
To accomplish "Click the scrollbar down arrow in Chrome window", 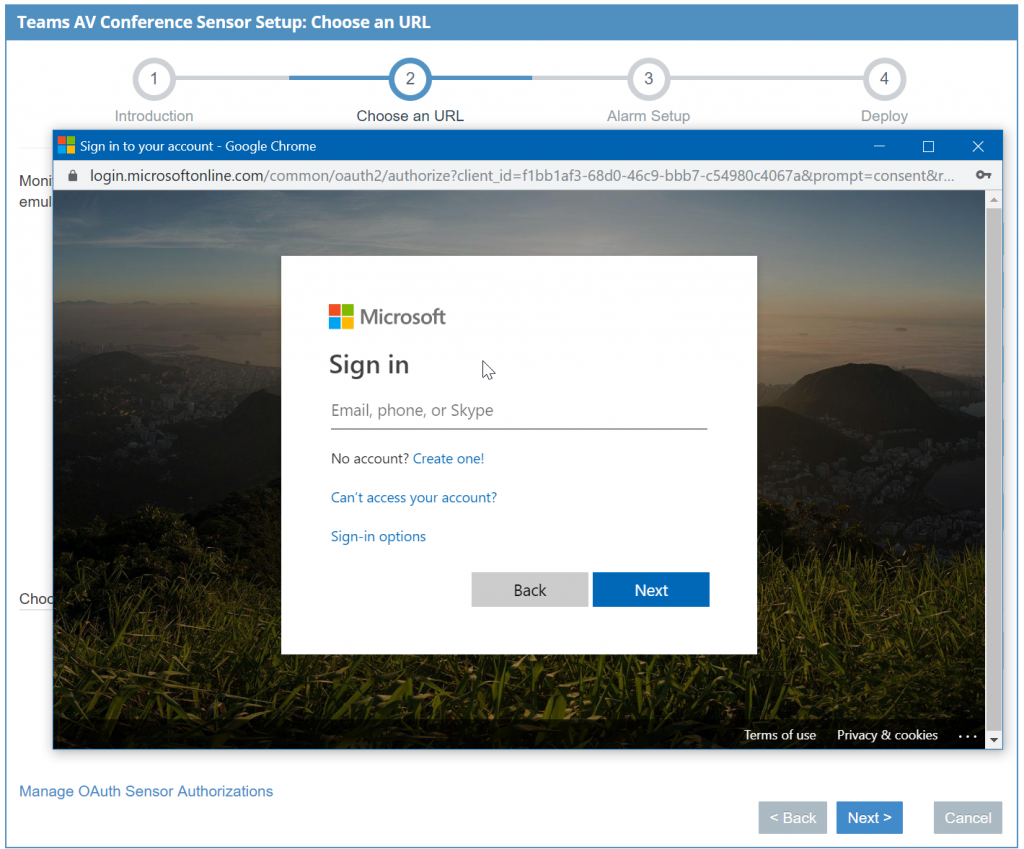I will pos(994,739).
